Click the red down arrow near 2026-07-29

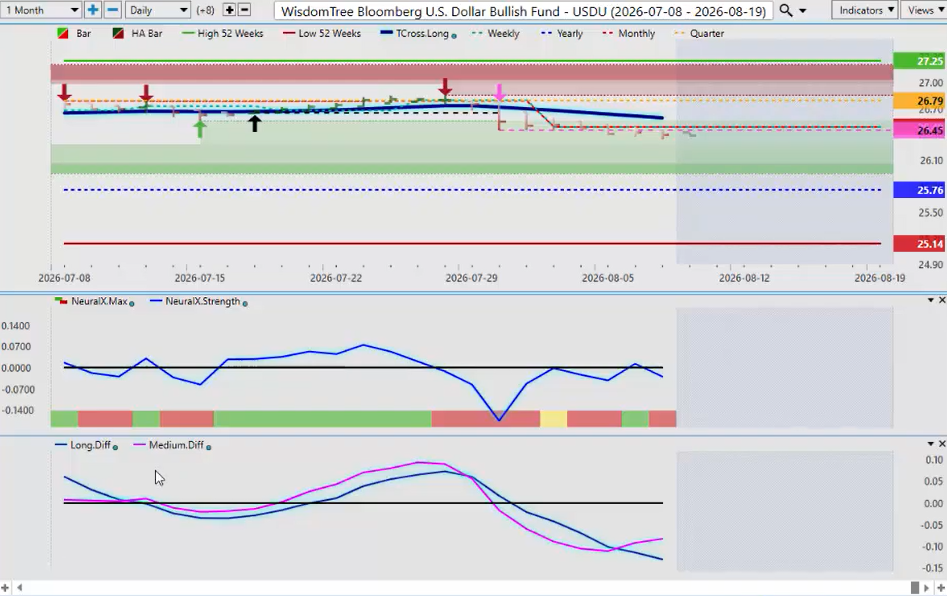(x=445, y=87)
